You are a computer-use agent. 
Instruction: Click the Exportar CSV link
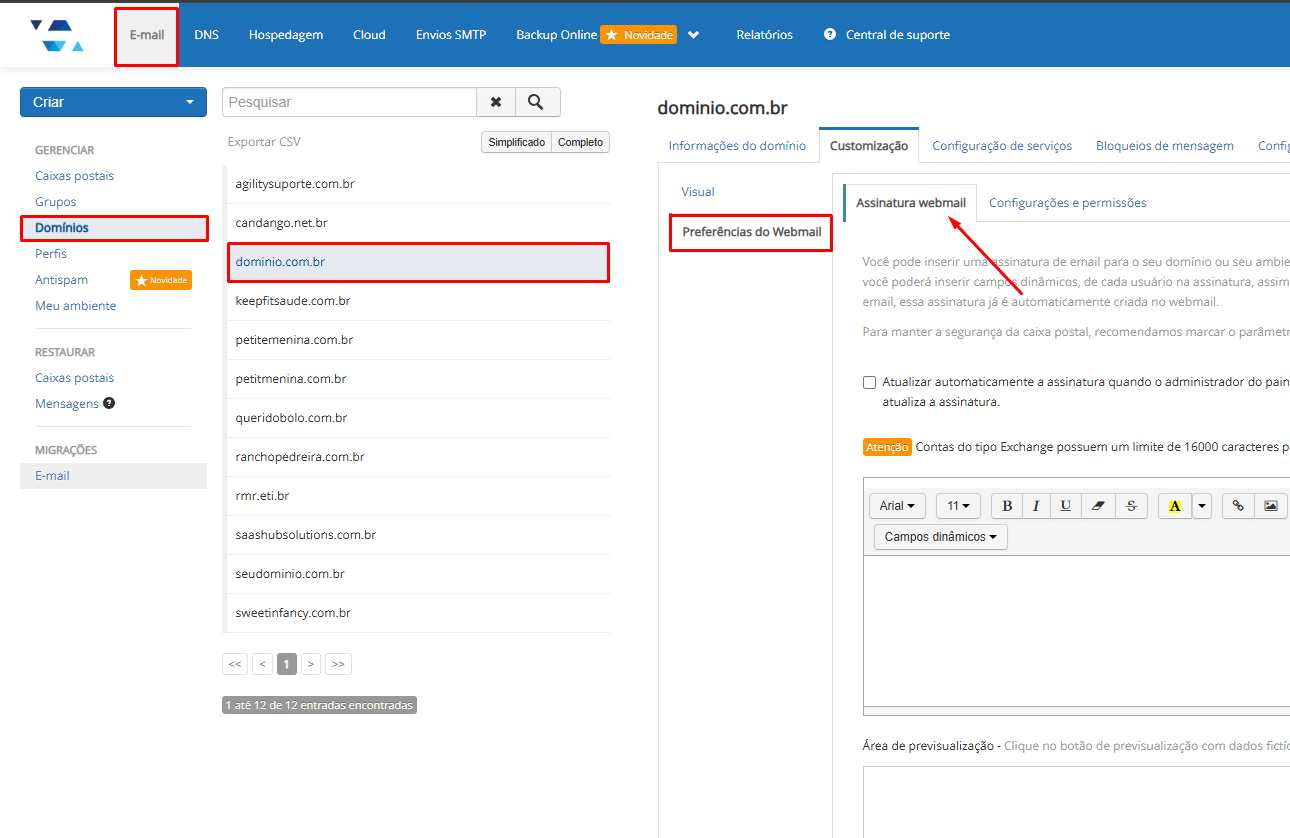point(264,142)
